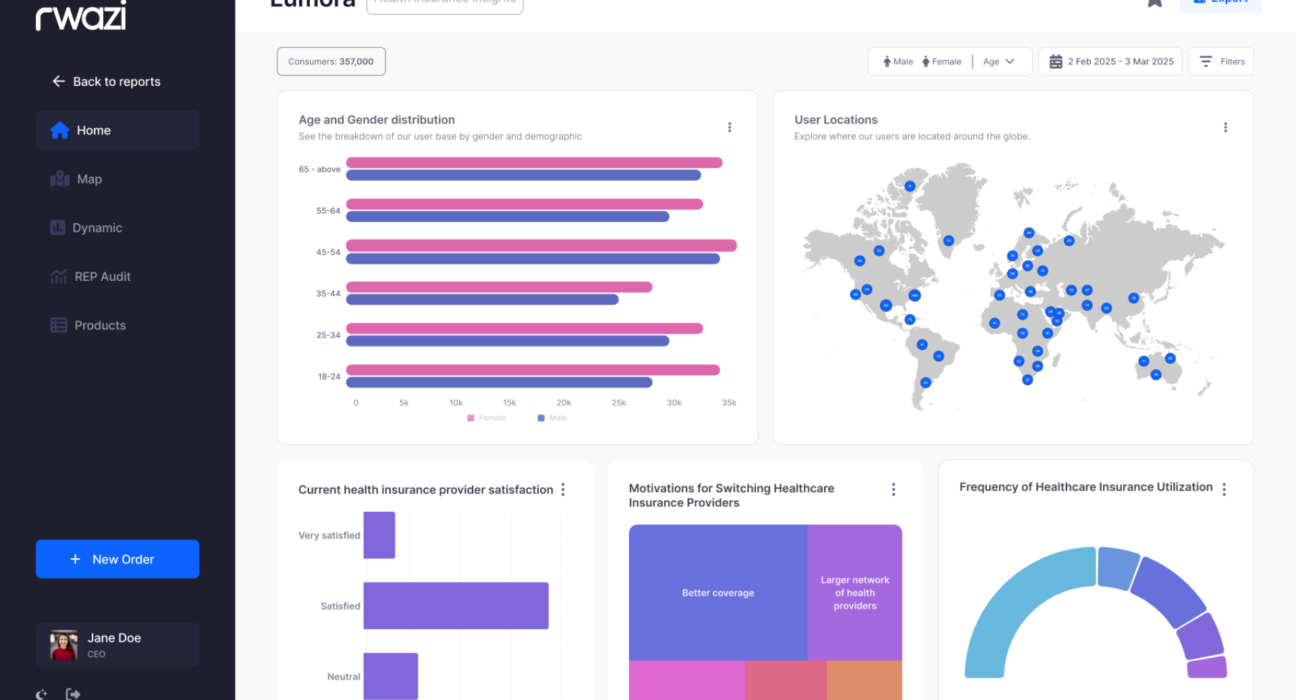Open Age and Gender chart options menu
The image size is (1296, 700).
pos(729,127)
